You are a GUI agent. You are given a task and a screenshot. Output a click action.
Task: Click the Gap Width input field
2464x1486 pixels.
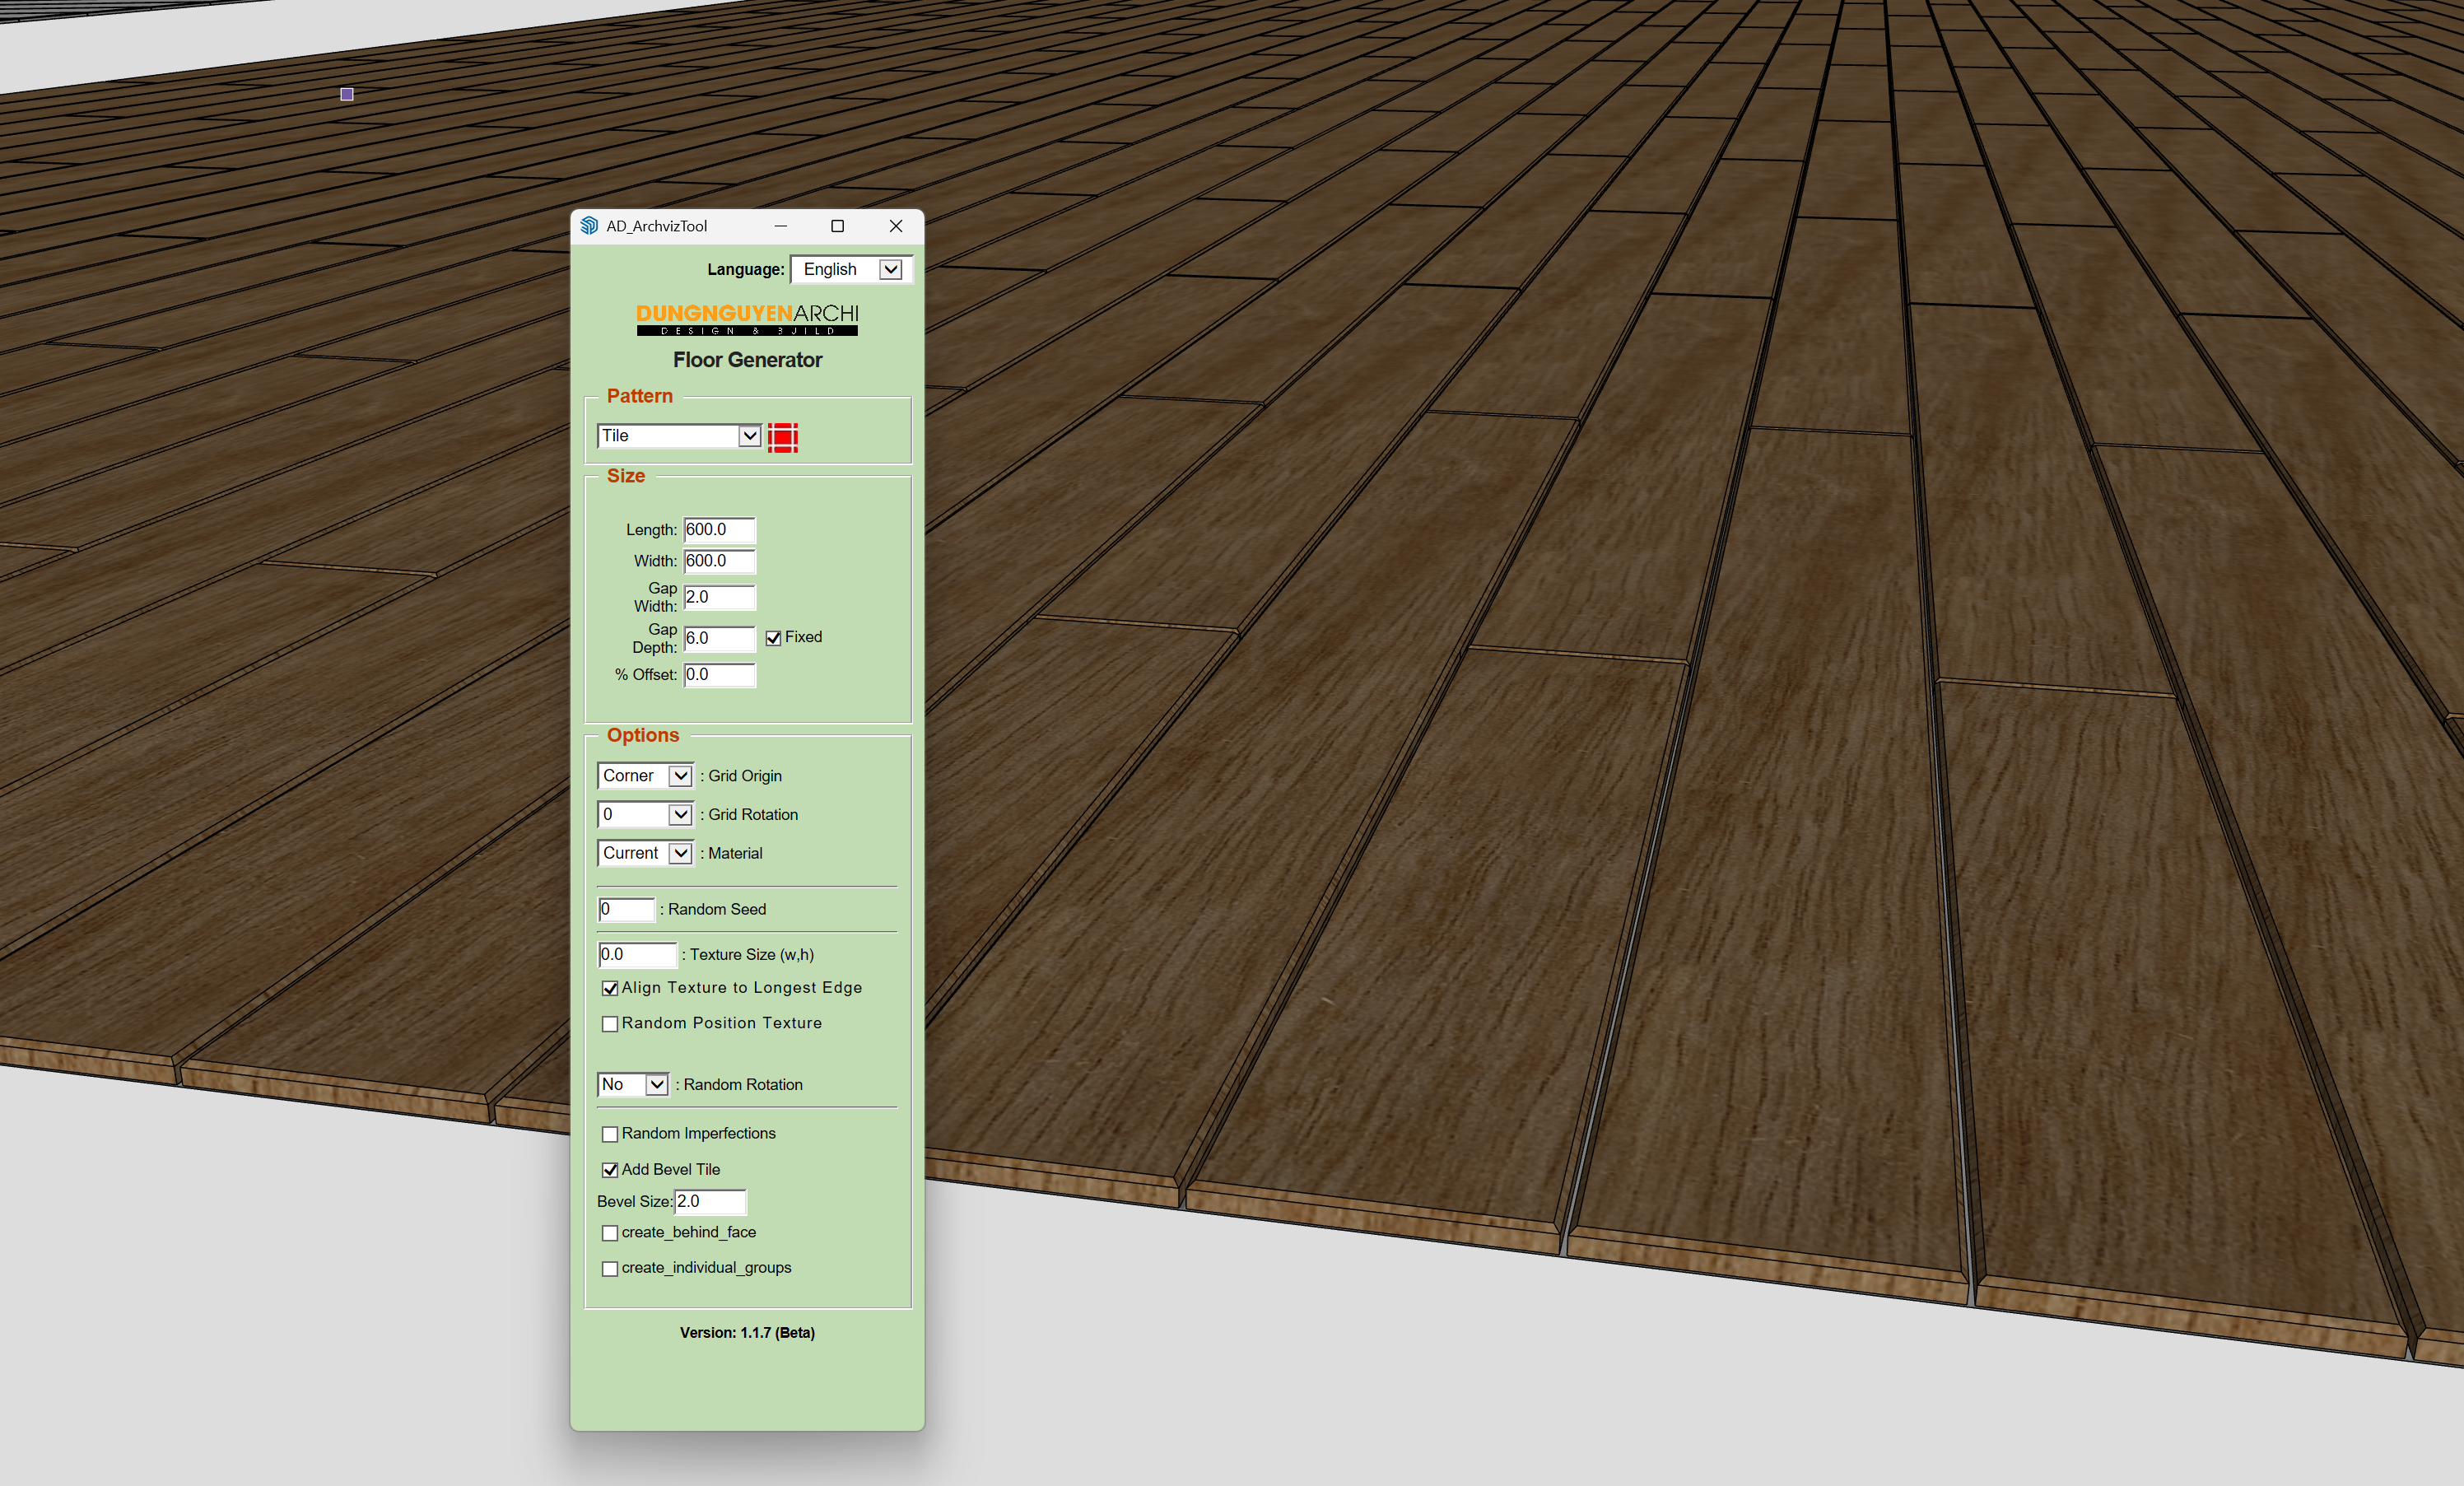(x=719, y=597)
